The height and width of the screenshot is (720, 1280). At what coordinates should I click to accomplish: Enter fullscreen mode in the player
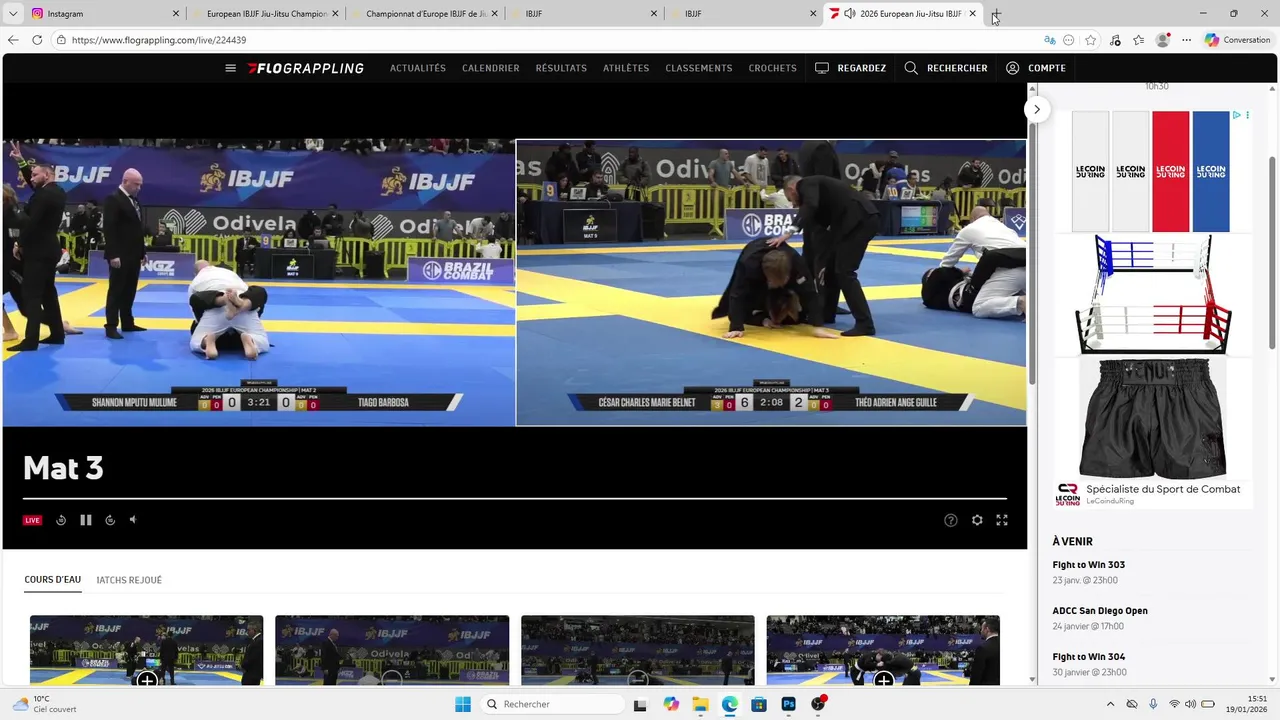pos(1002,520)
